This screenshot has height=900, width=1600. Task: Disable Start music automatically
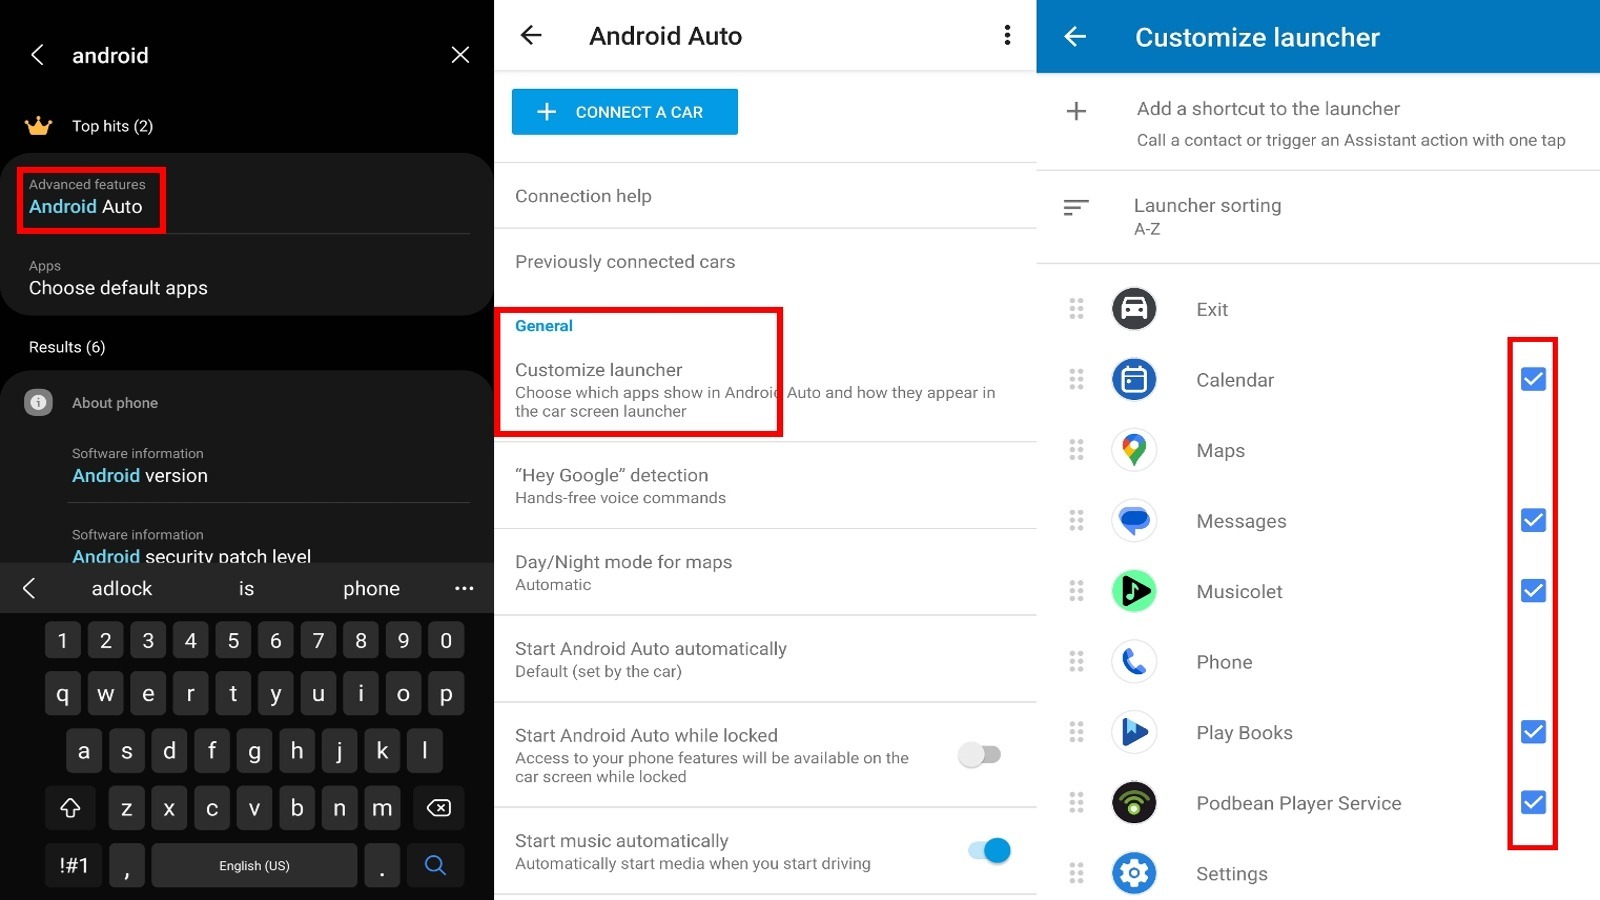[987, 850]
